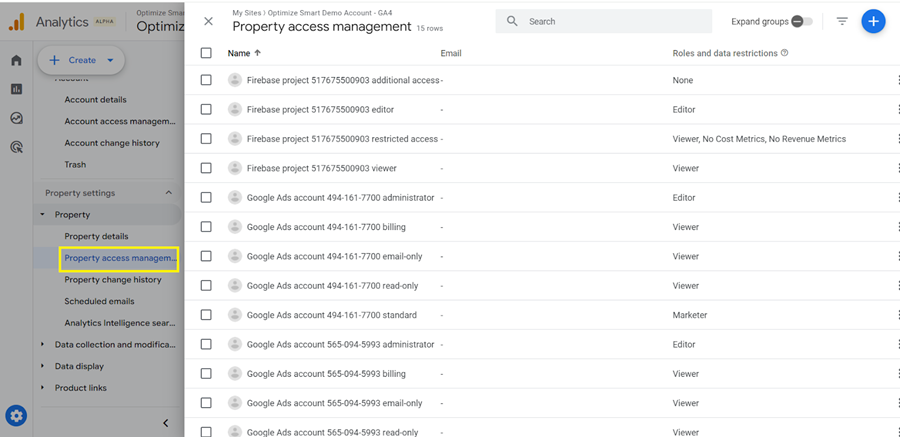Click the My Sites breadcrumb
900x437 pixels.
245,12
